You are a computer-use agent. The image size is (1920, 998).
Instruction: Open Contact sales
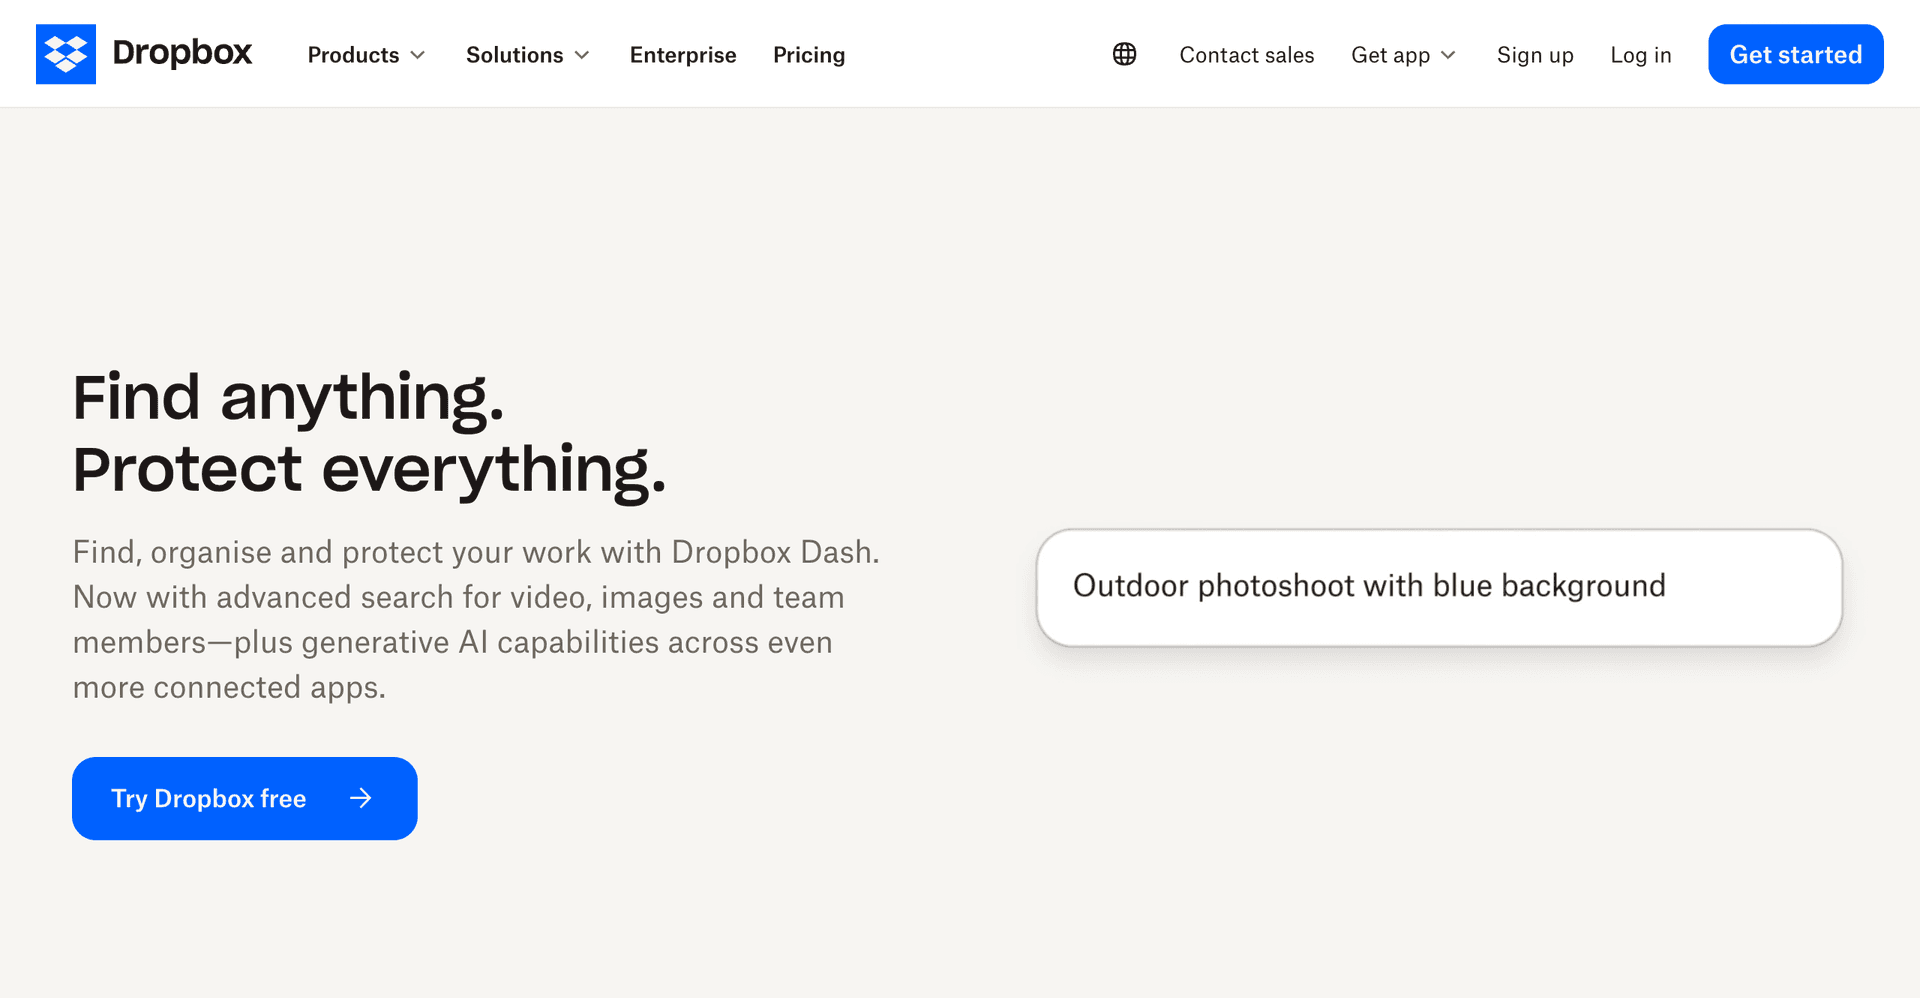tap(1246, 55)
